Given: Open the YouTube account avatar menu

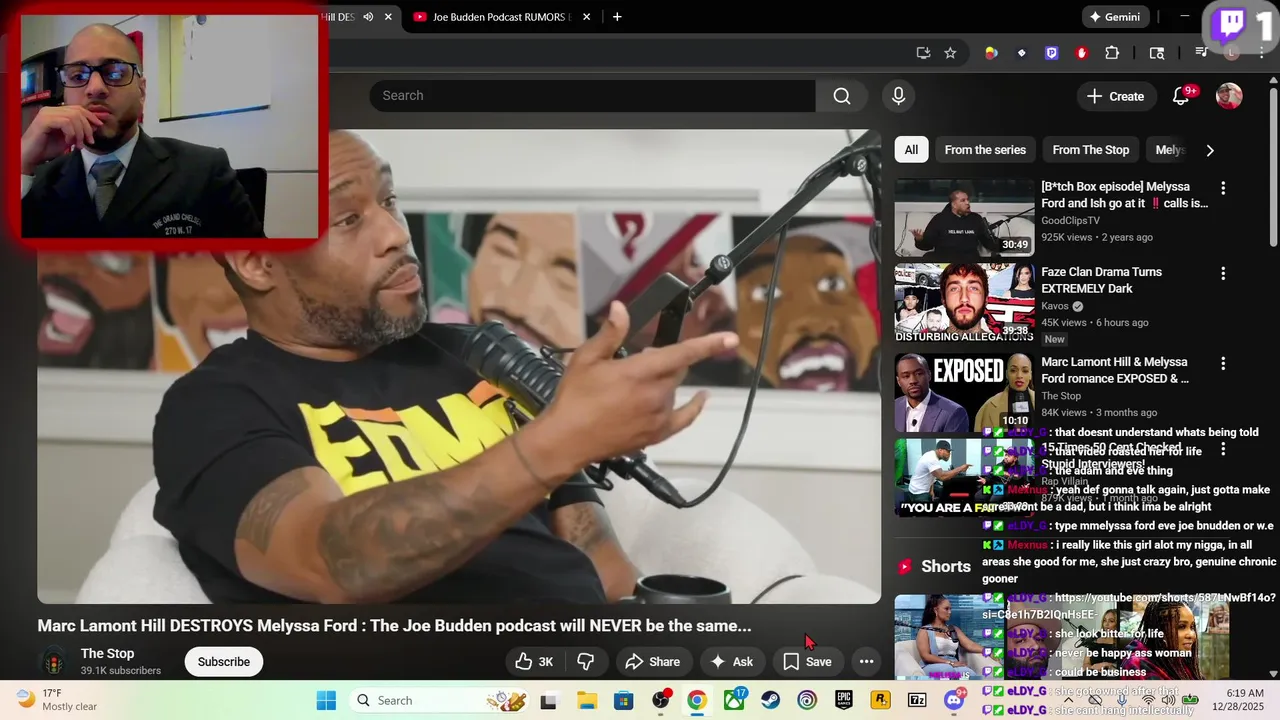Looking at the screenshot, I should 1229,96.
